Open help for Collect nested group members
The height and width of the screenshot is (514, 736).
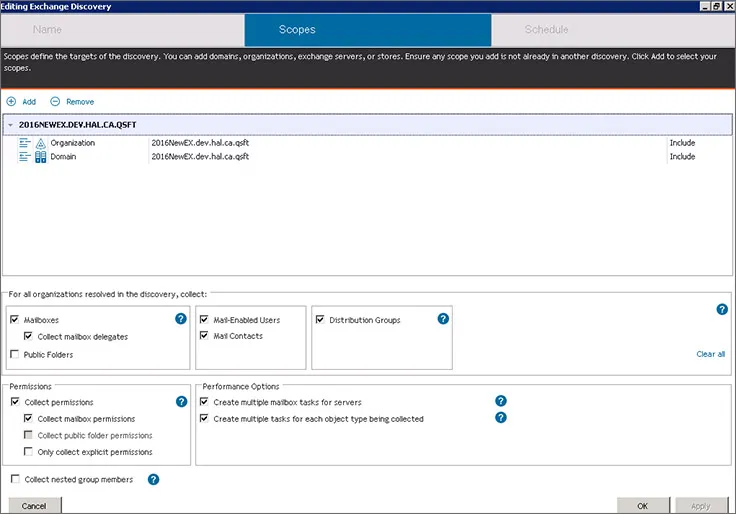(x=153, y=479)
